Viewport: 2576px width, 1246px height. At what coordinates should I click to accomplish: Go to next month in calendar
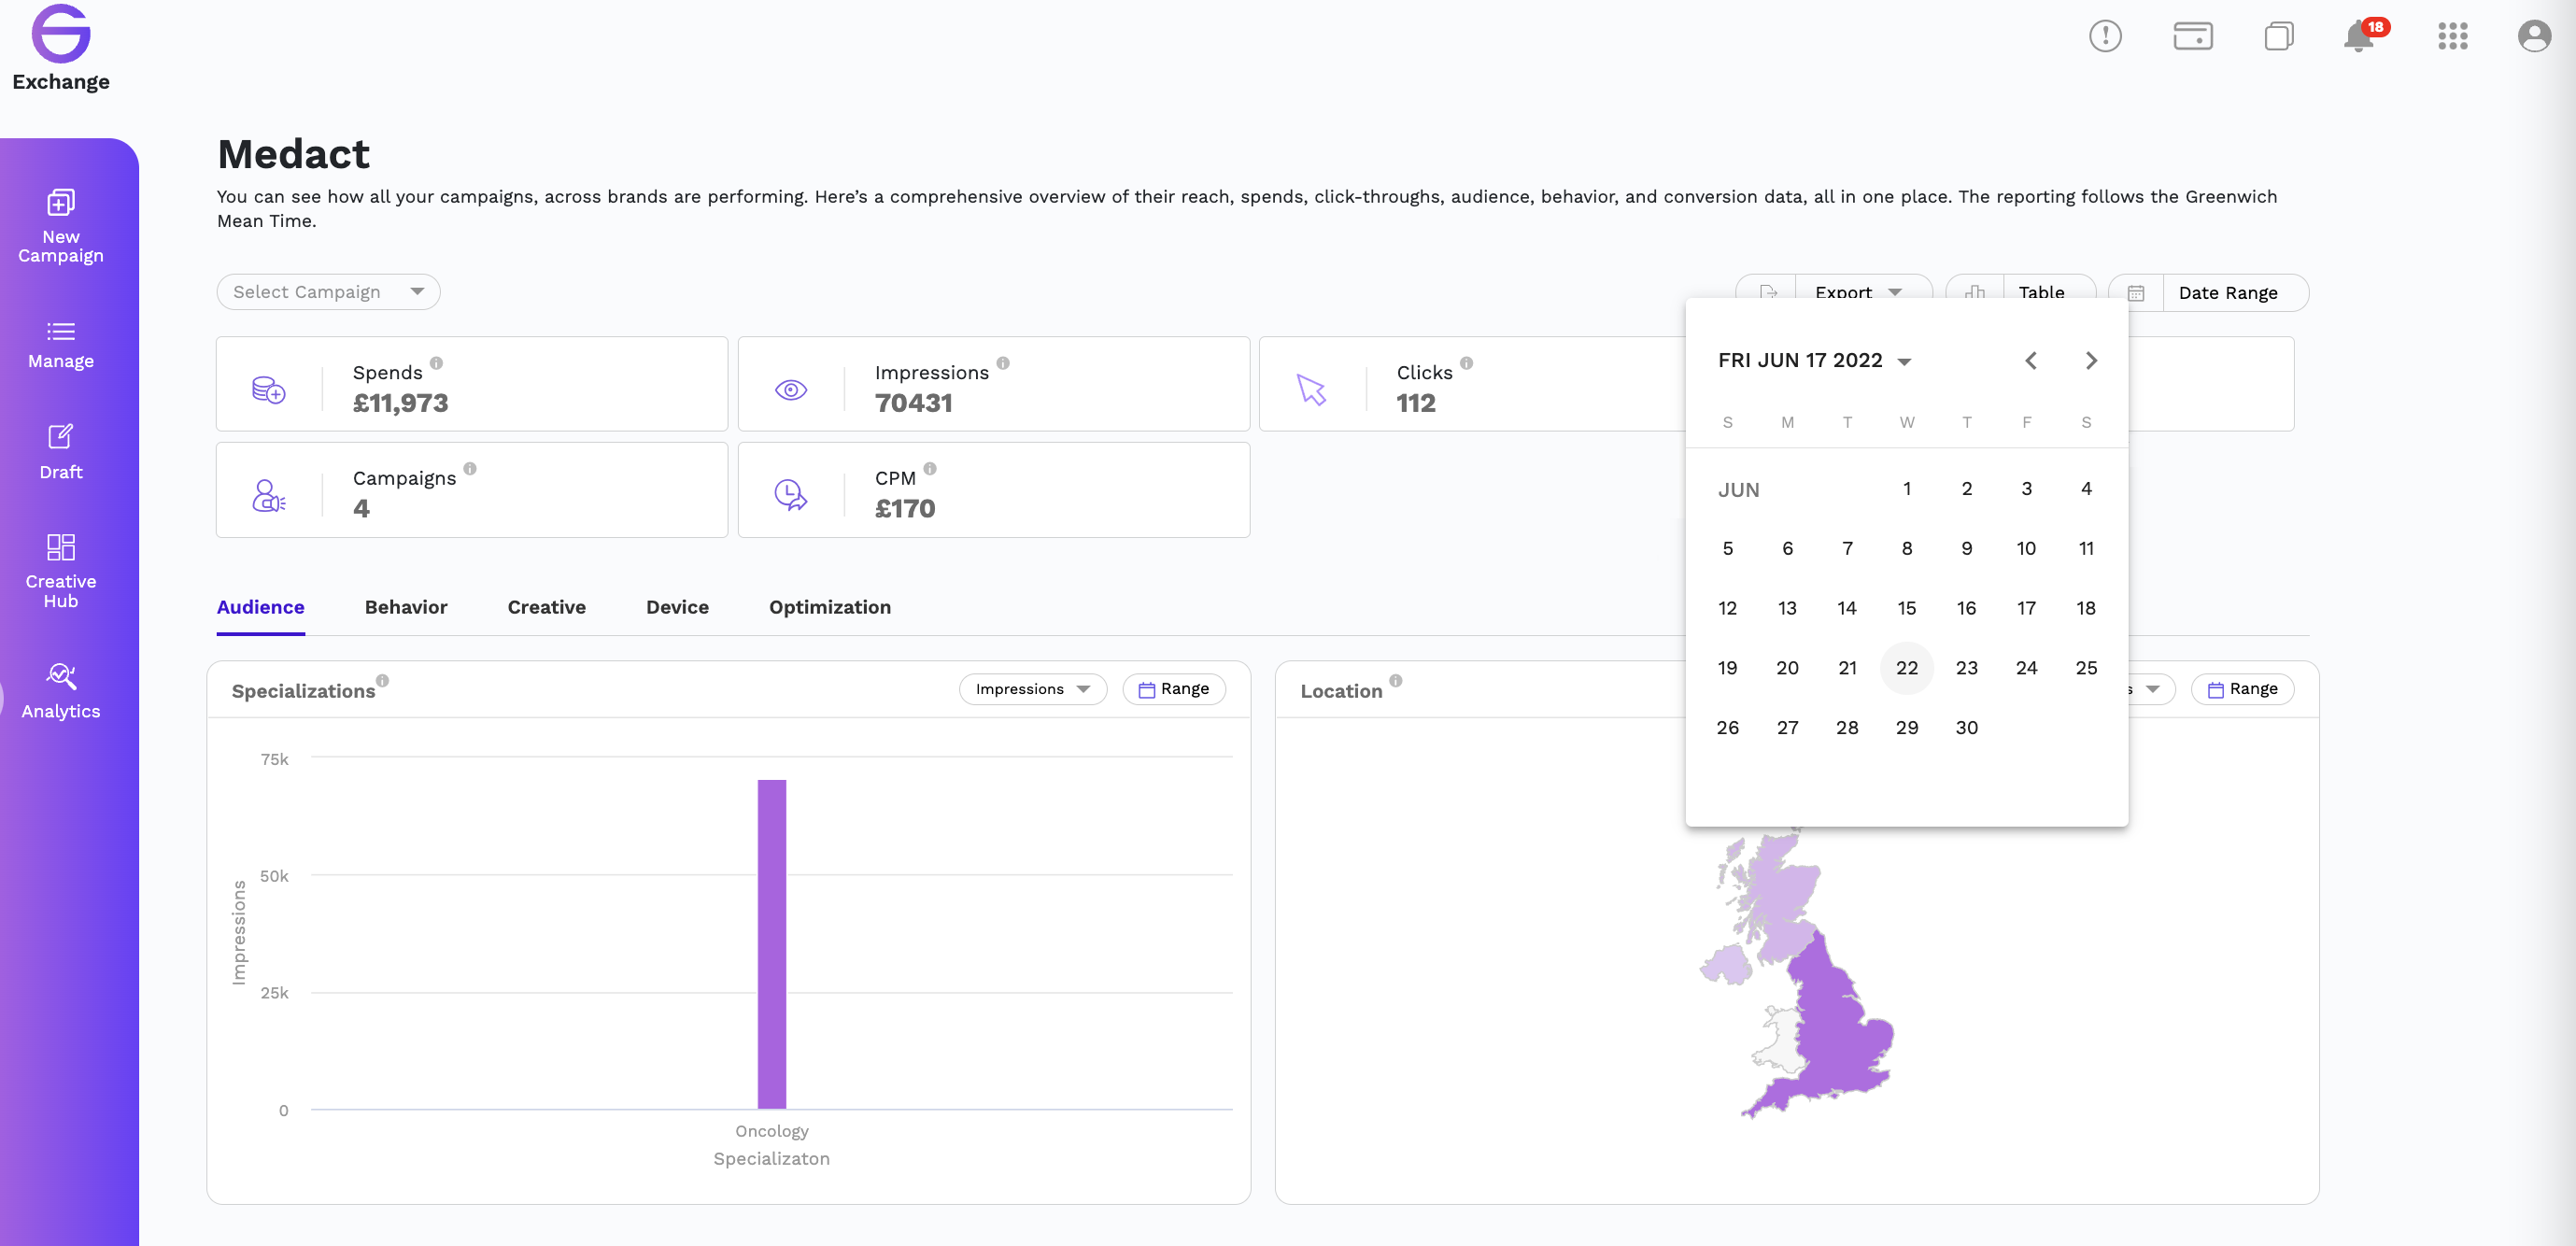coord(2090,361)
